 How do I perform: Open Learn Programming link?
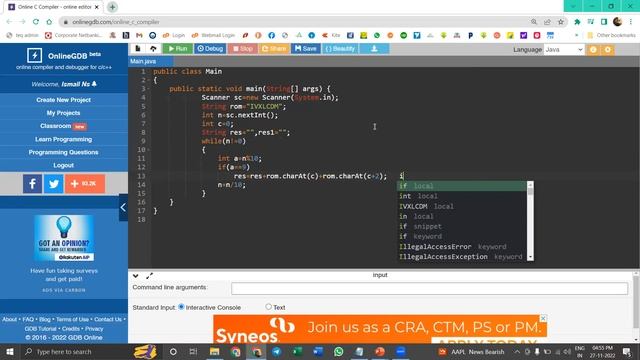pyautogui.click(x=64, y=139)
